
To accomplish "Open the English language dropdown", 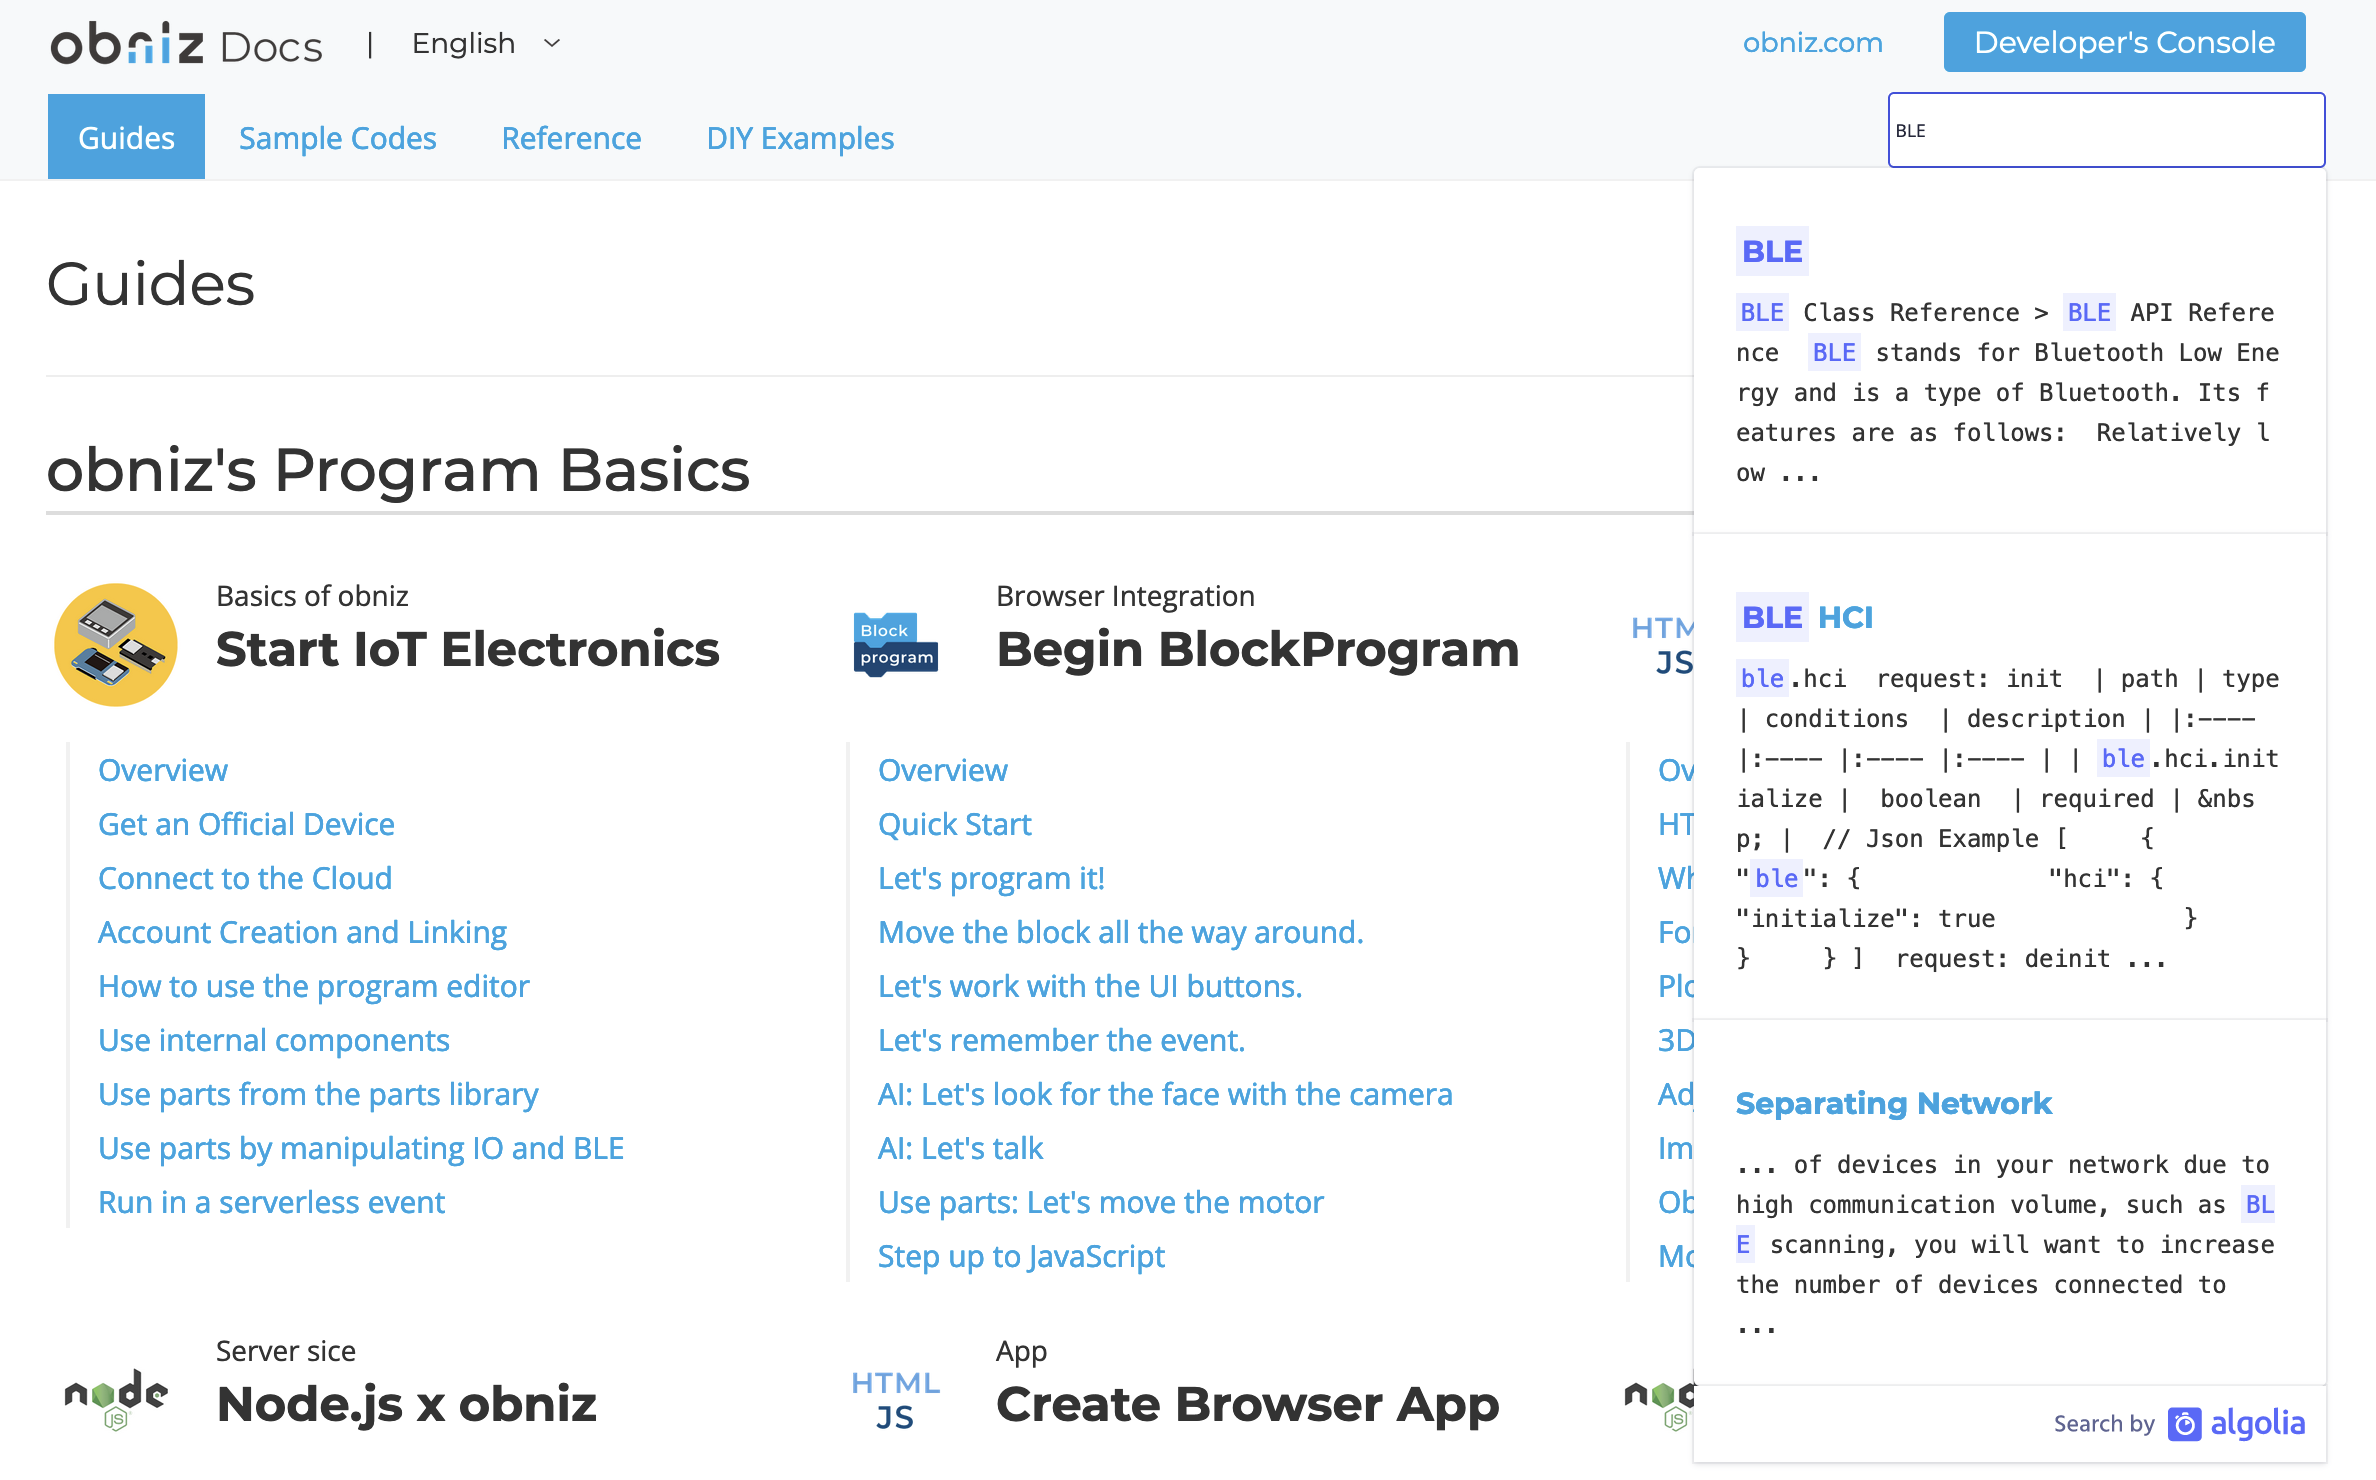I will pyautogui.click(x=464, y=44).
